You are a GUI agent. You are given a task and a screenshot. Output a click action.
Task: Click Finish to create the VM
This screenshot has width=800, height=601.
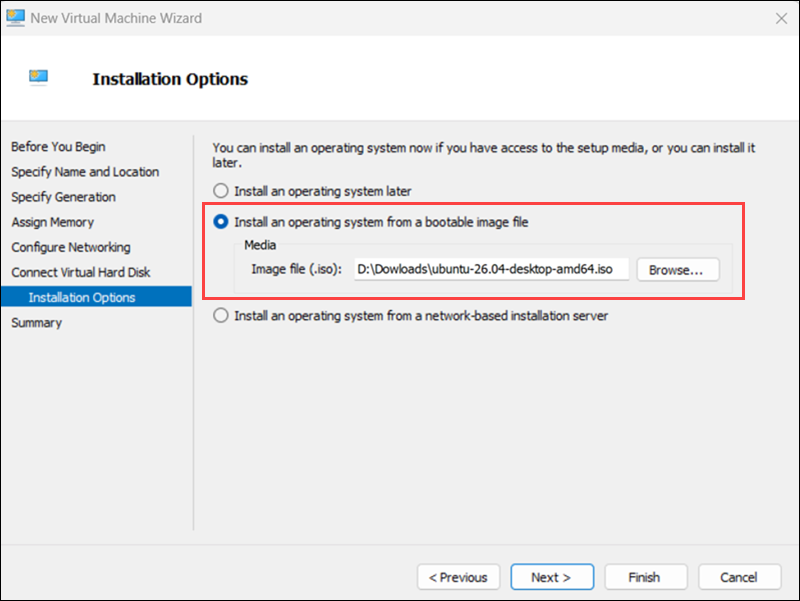[646, 577]
